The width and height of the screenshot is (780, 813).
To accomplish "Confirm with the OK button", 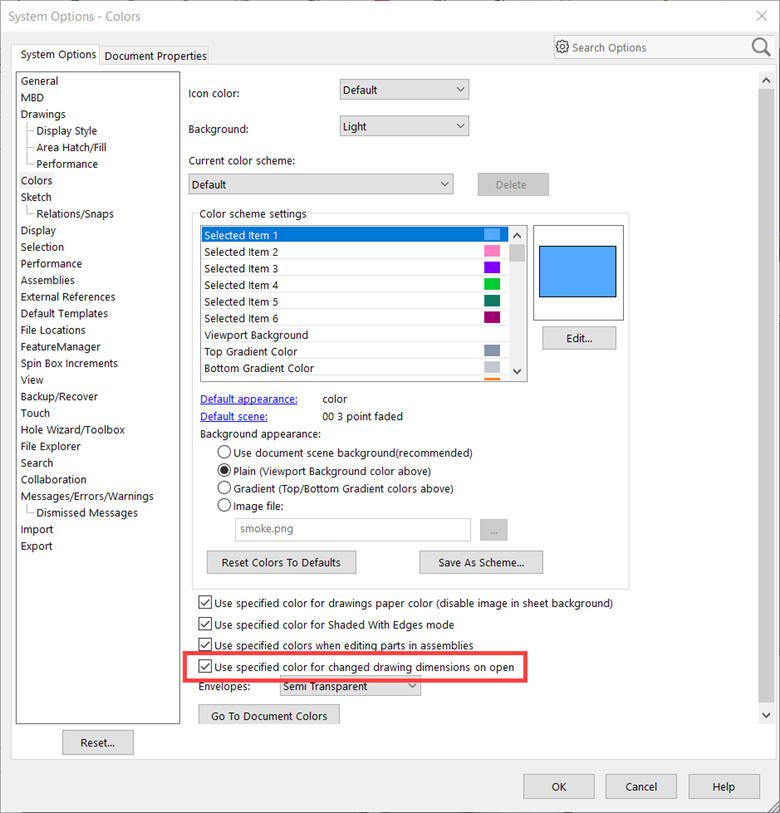I will pyautogui.click(x=559, y=787).
